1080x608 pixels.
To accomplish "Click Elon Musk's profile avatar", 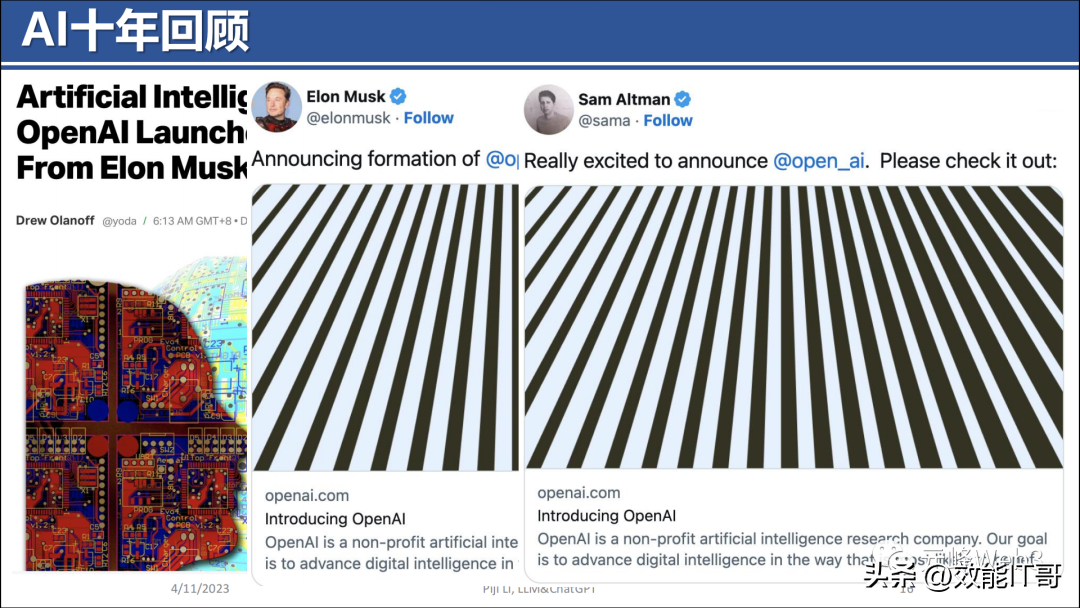I will (x=277, y=106).
